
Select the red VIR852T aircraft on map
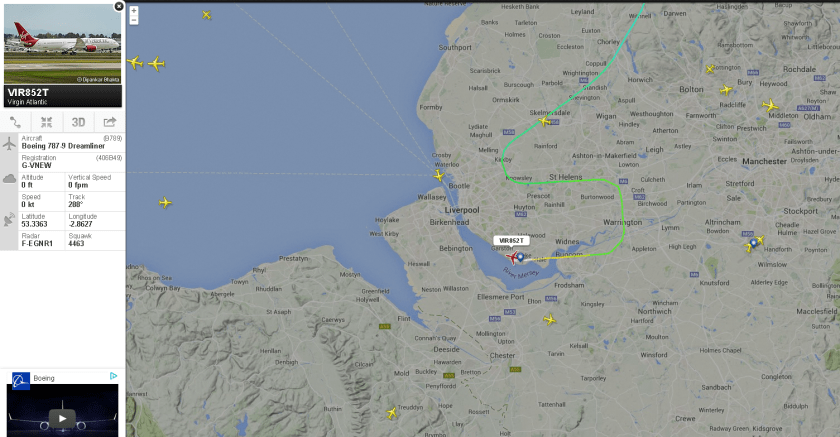click(x=513, y=258)
